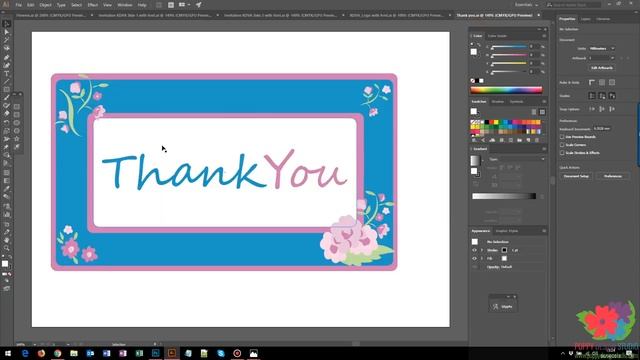Click the Opacity link in Appearance
This screenshot has height=360, width=640.
(493, 267)
